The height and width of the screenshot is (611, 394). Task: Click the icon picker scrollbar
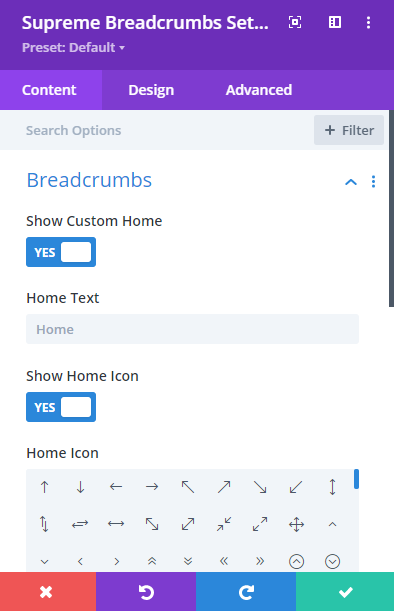pyautogui.click(x=356, y=479)
